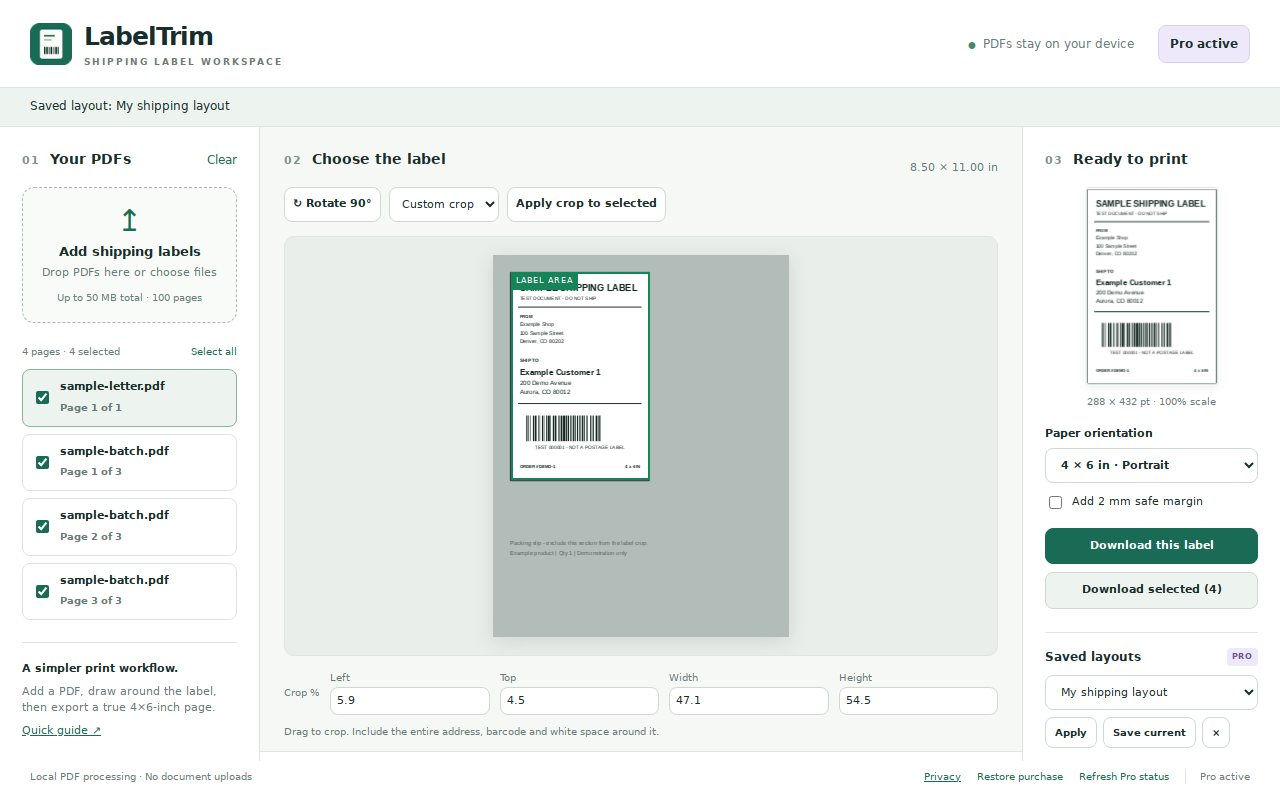The width and height of the screenshot is (1280, 800).
Task: Click the '8.50 × 11.00 in' page size text
Action: (953, 167)
